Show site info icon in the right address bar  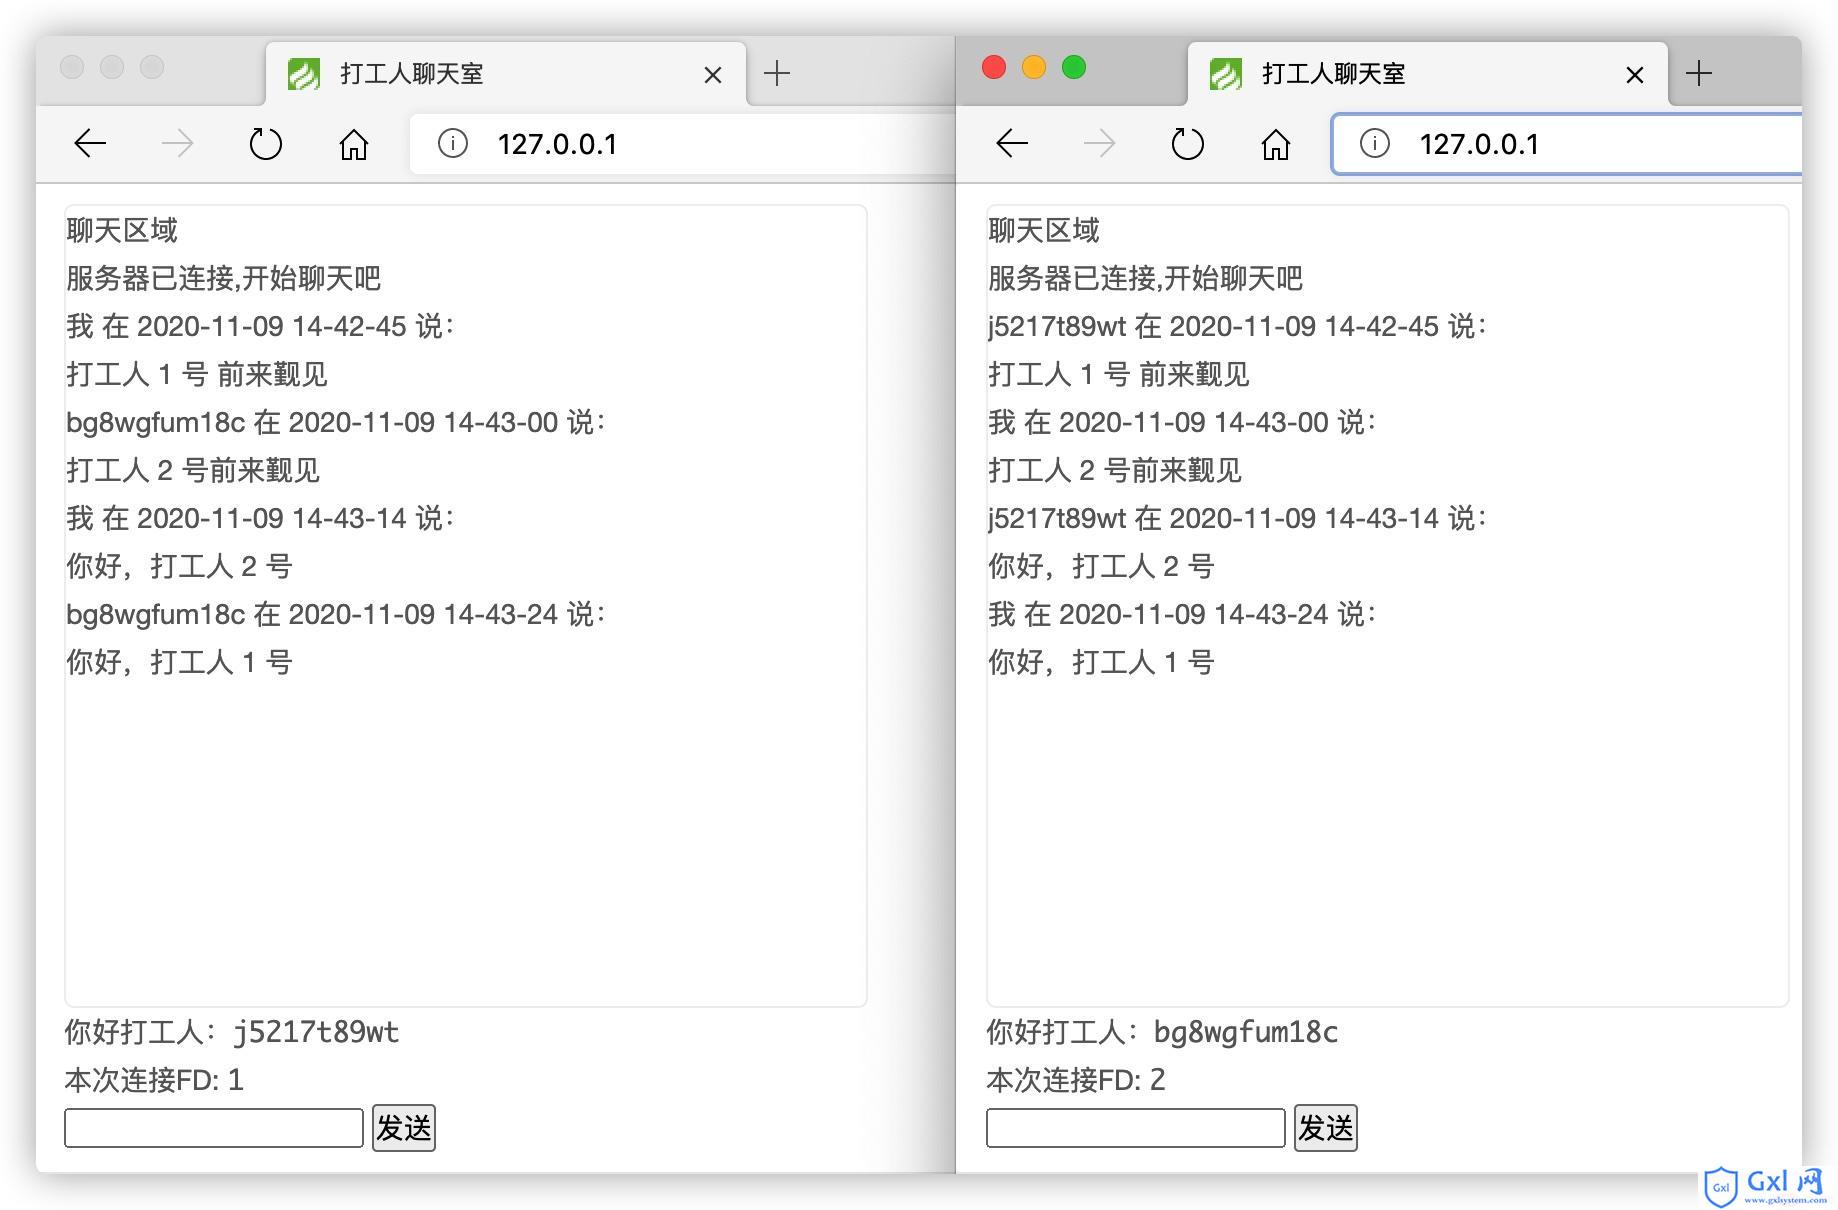[x=1375, y=144]
